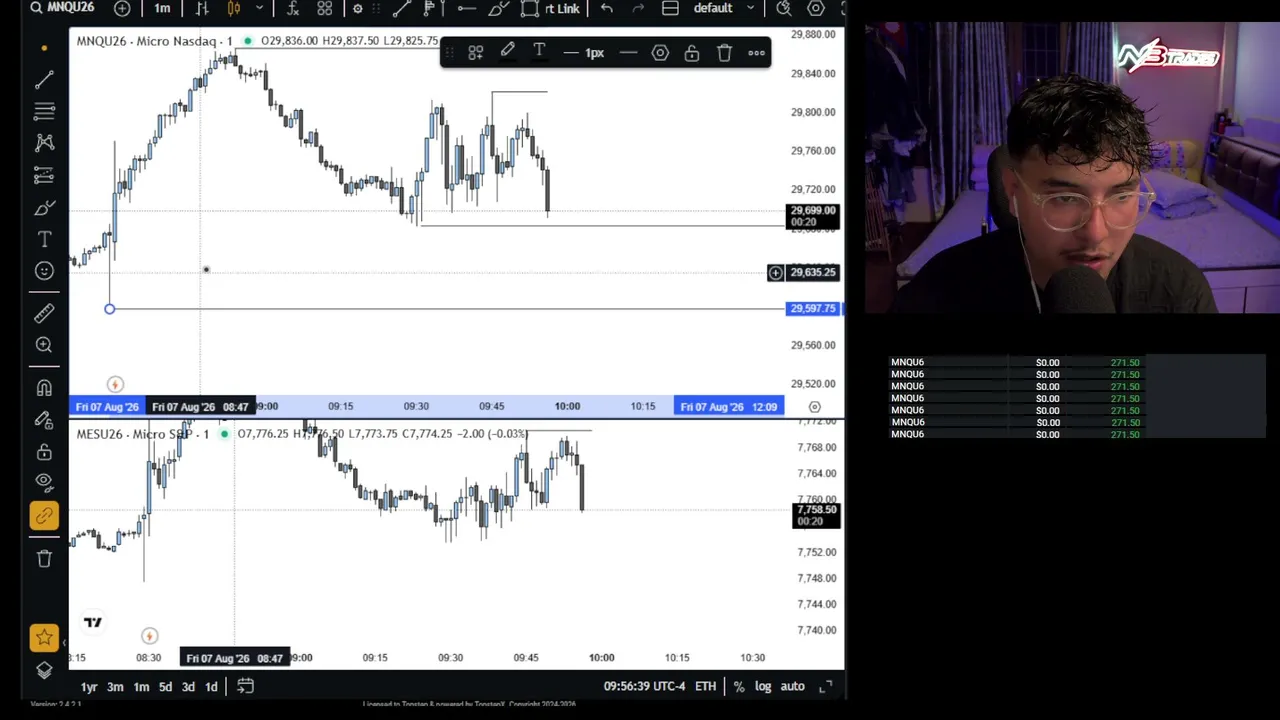
Task: Select the bars chart style icon
Action: point(202,8)
